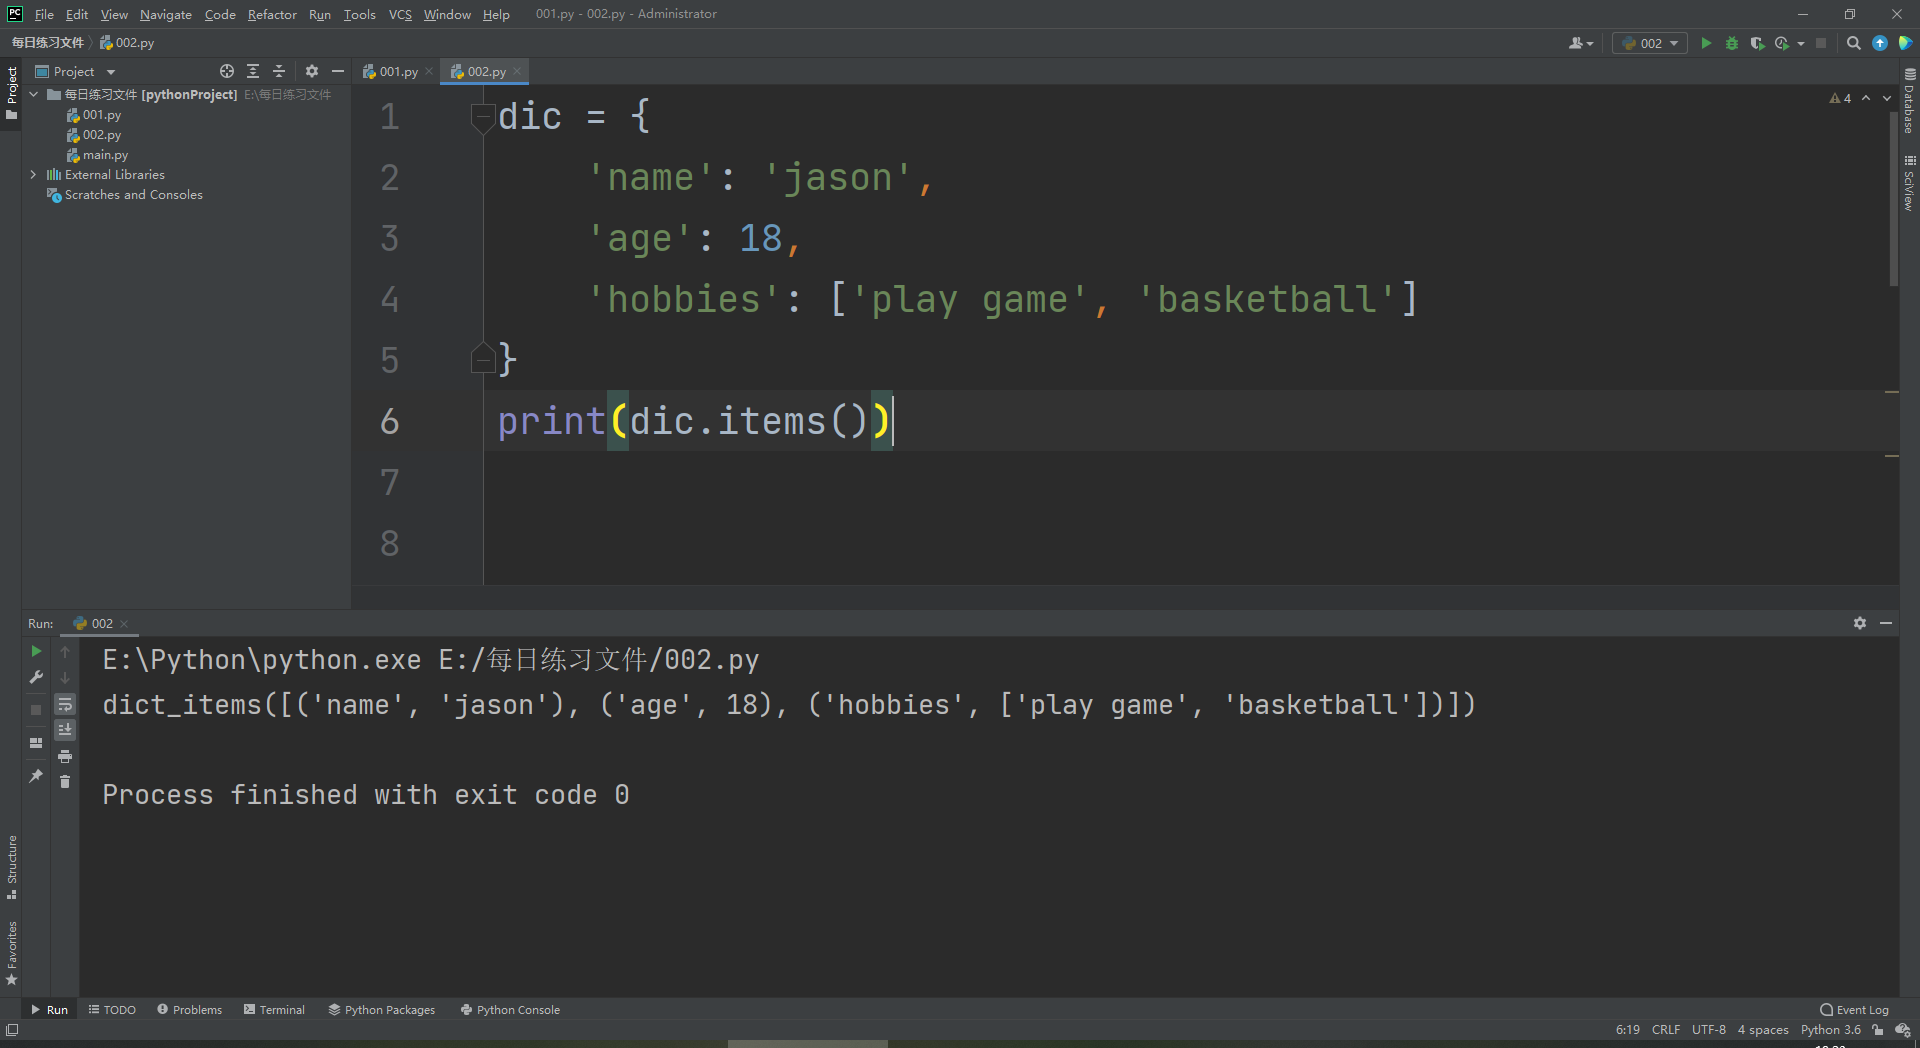Click the blue IDE update arrow icon
The image size is (1920, 1048).
click(x=1880, y=43)
